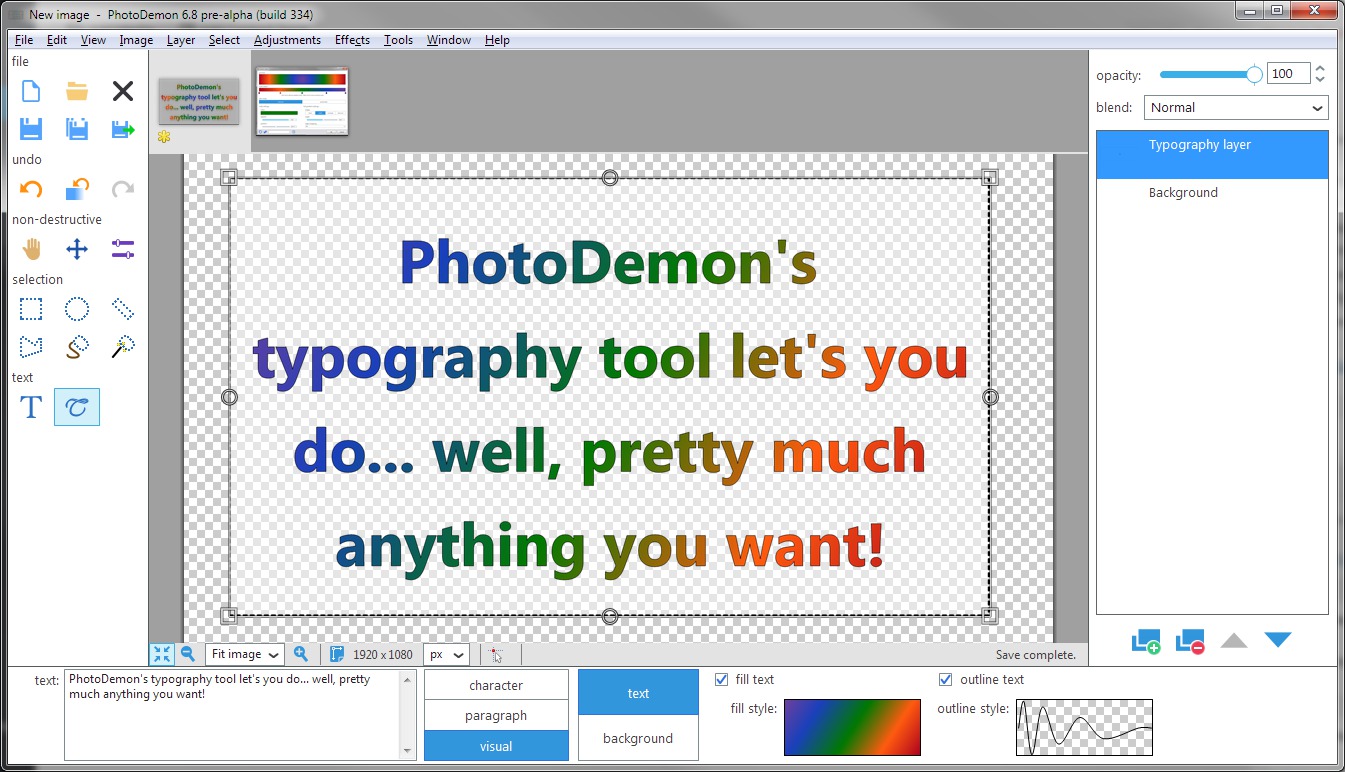Click the gray redo arrow icon

click(x=123, y=189)
